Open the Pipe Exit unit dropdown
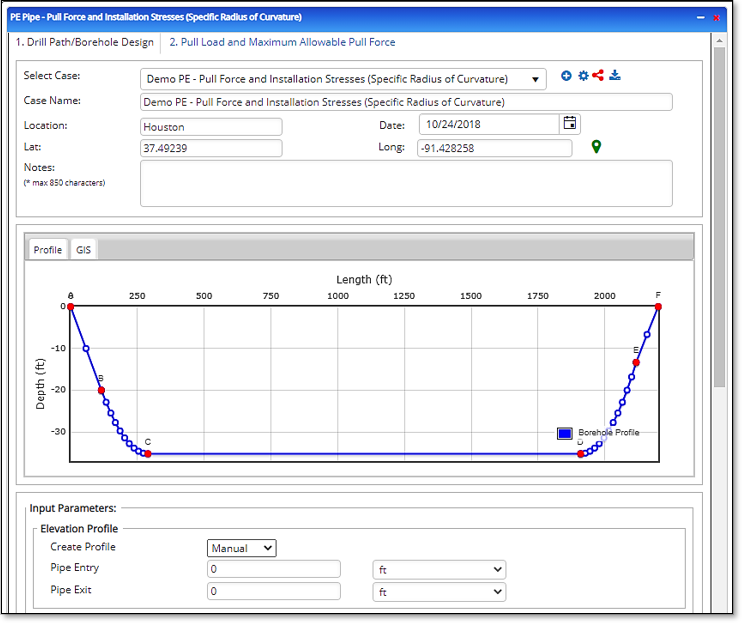This screenshot has width=745, height=624. coord(439,591)
